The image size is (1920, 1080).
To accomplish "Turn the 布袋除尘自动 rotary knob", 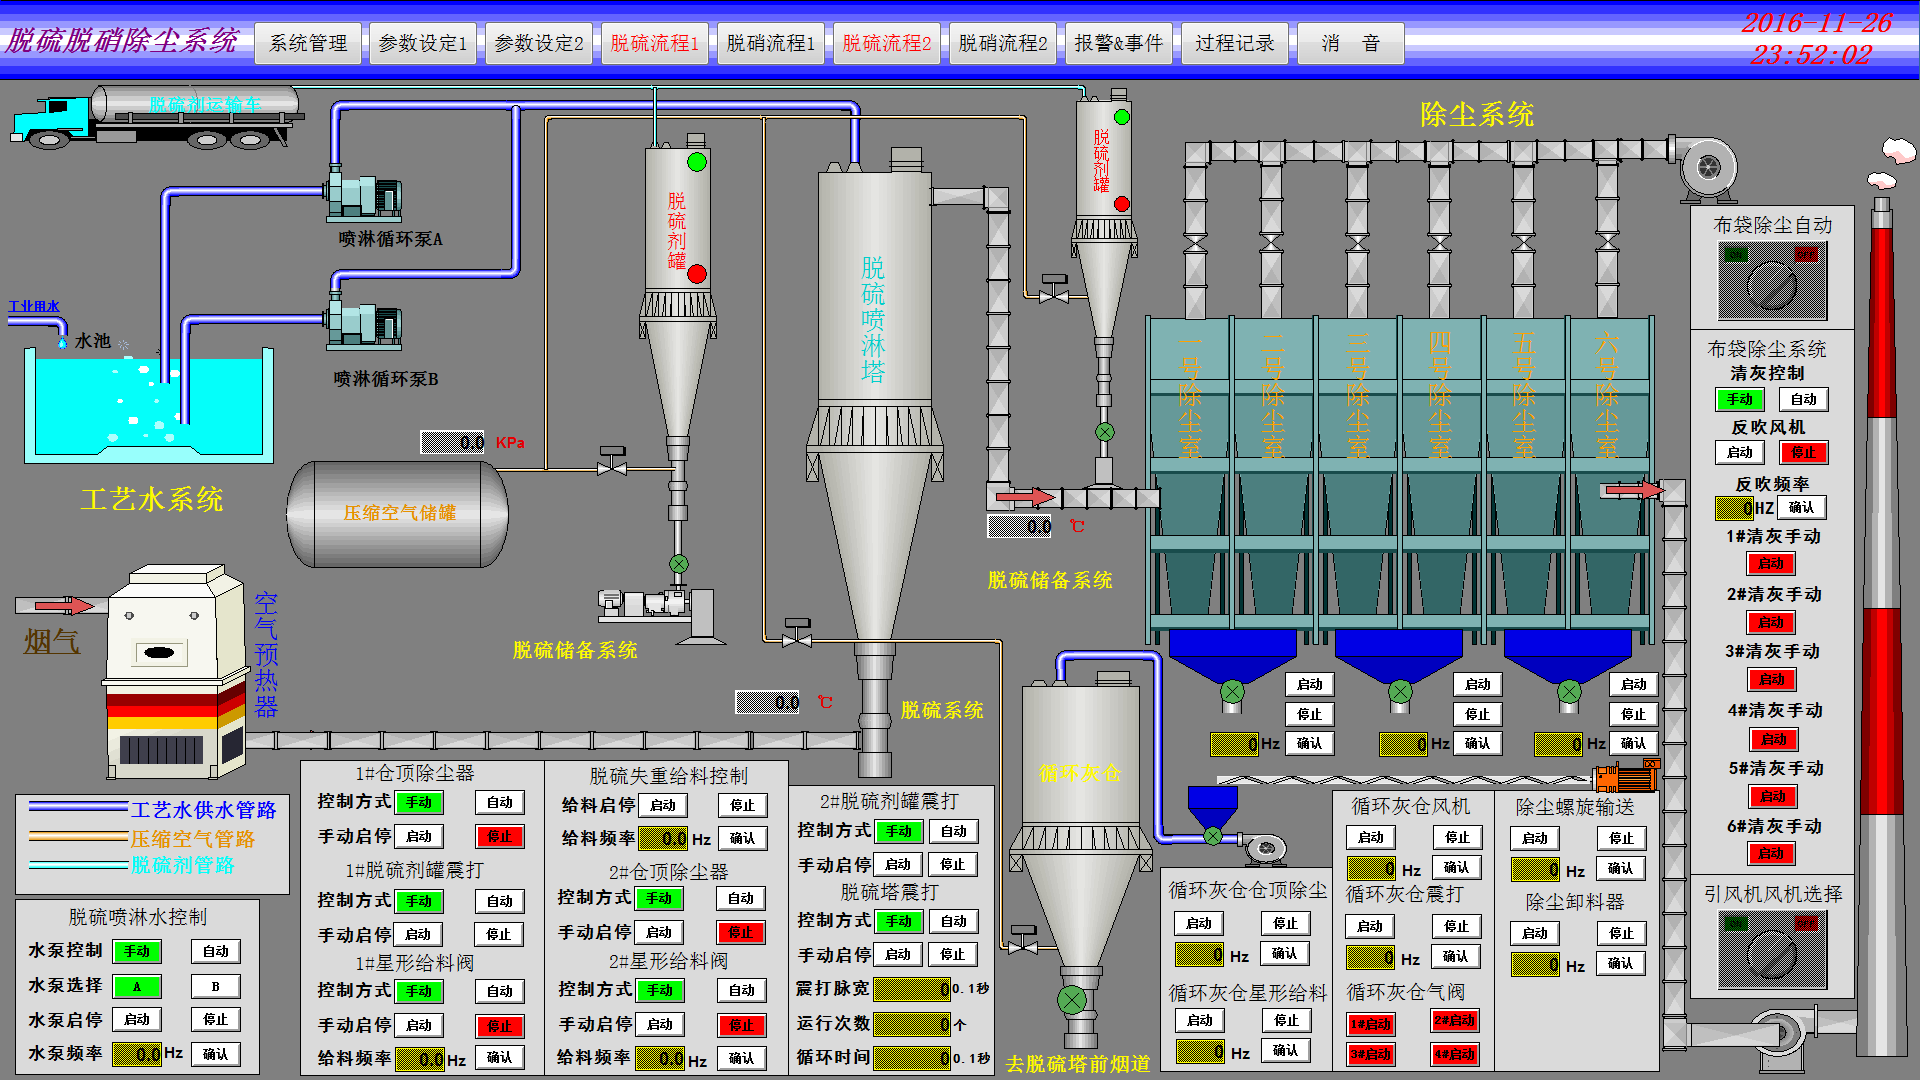I will 1772,283.
